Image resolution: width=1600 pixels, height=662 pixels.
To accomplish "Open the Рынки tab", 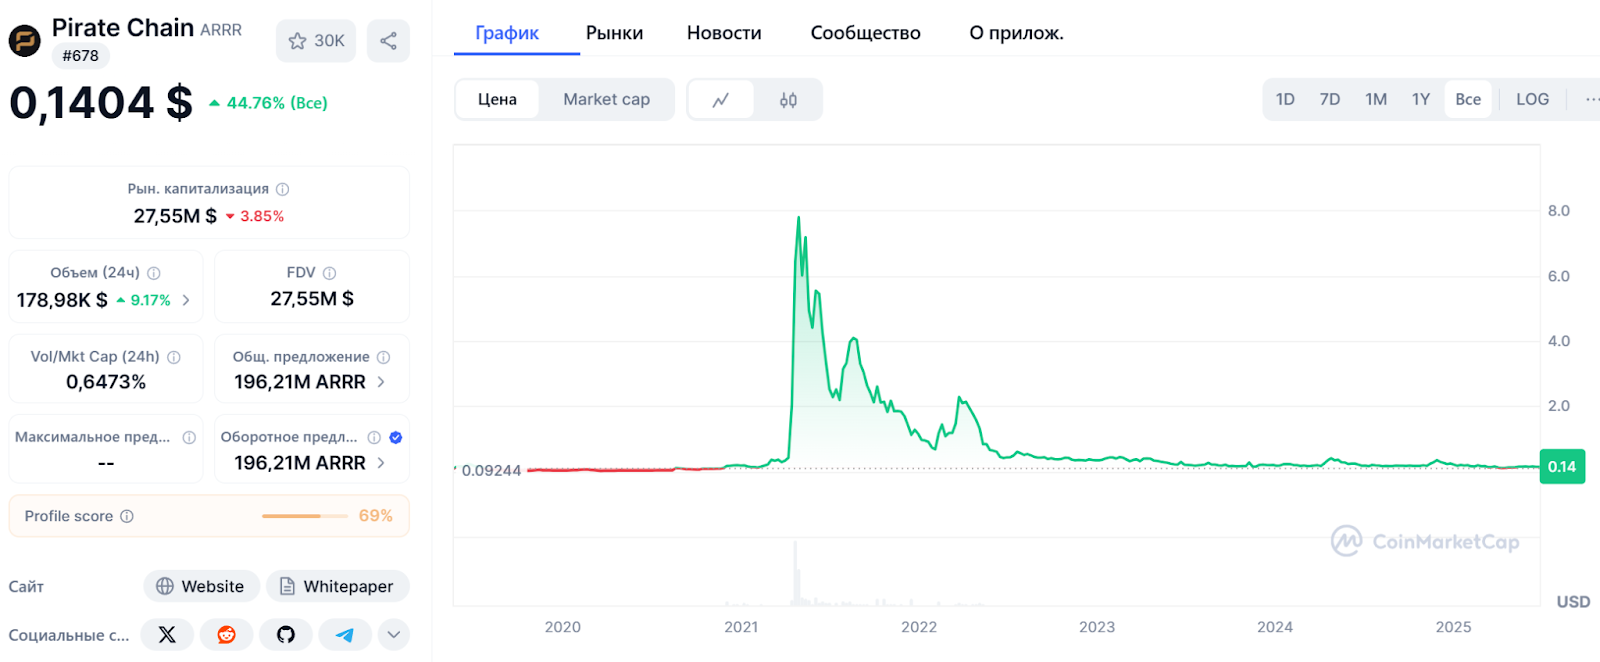I will pos(614,33).
